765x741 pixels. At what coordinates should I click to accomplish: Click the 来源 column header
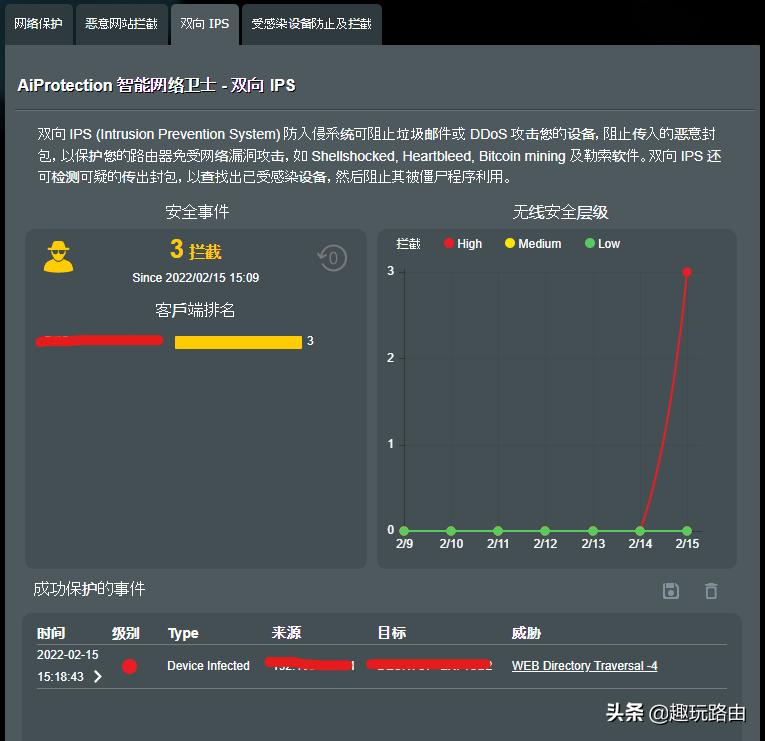pyautogui.click(x=286, y=633)
